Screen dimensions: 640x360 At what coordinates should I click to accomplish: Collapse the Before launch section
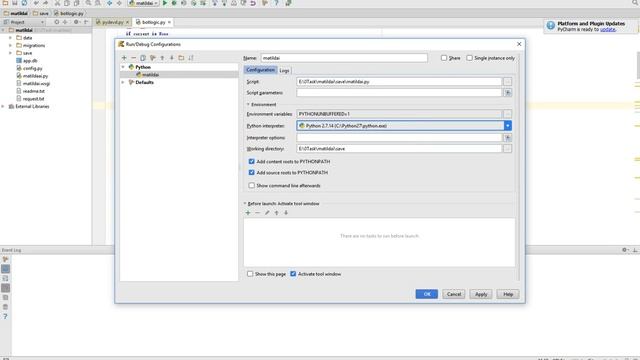245,203
